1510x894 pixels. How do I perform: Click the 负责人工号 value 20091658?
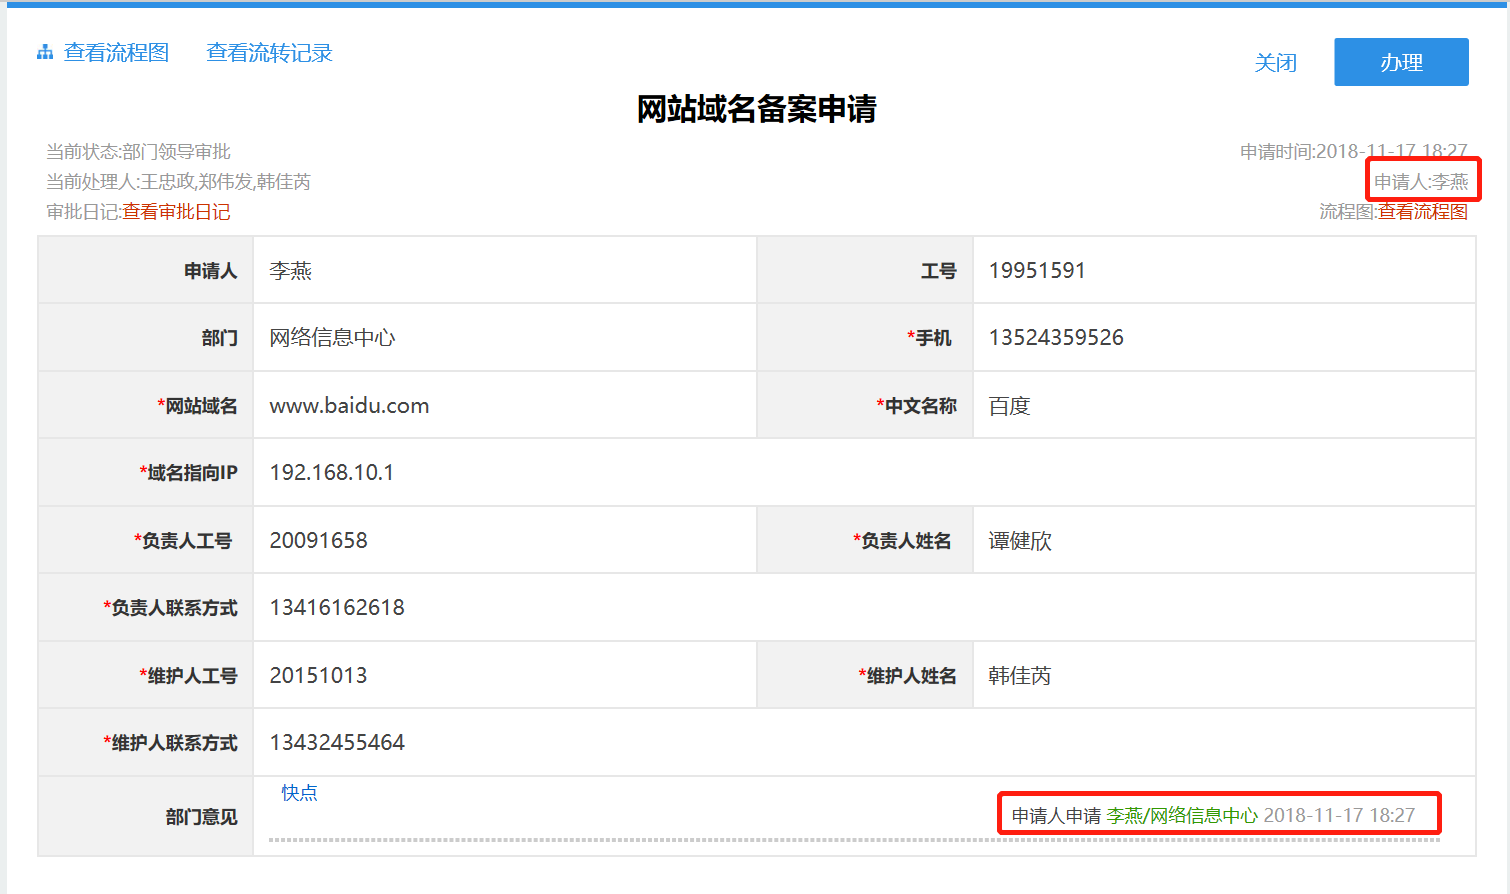[x=318, y=541]
